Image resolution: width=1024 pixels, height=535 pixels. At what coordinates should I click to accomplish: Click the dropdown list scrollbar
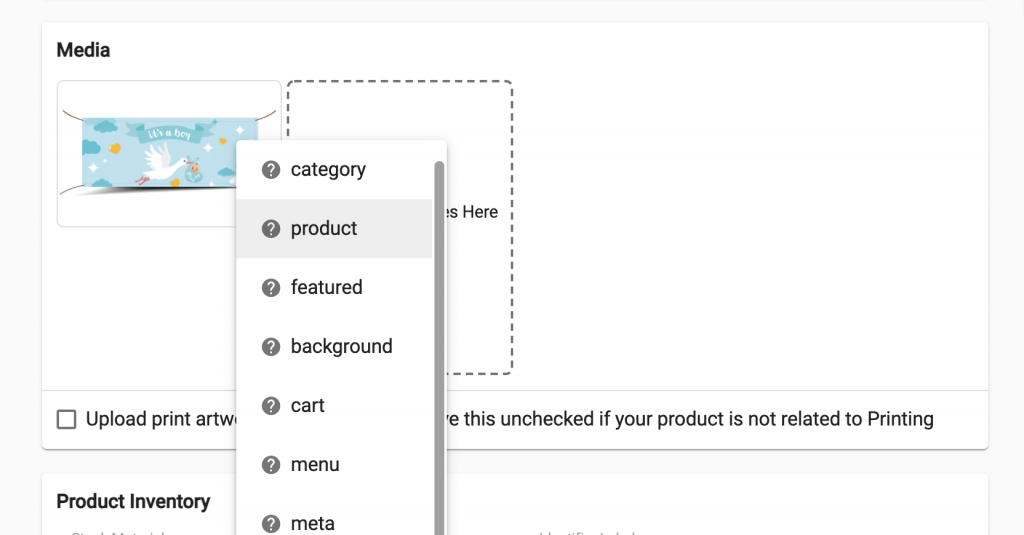[440, 348]
